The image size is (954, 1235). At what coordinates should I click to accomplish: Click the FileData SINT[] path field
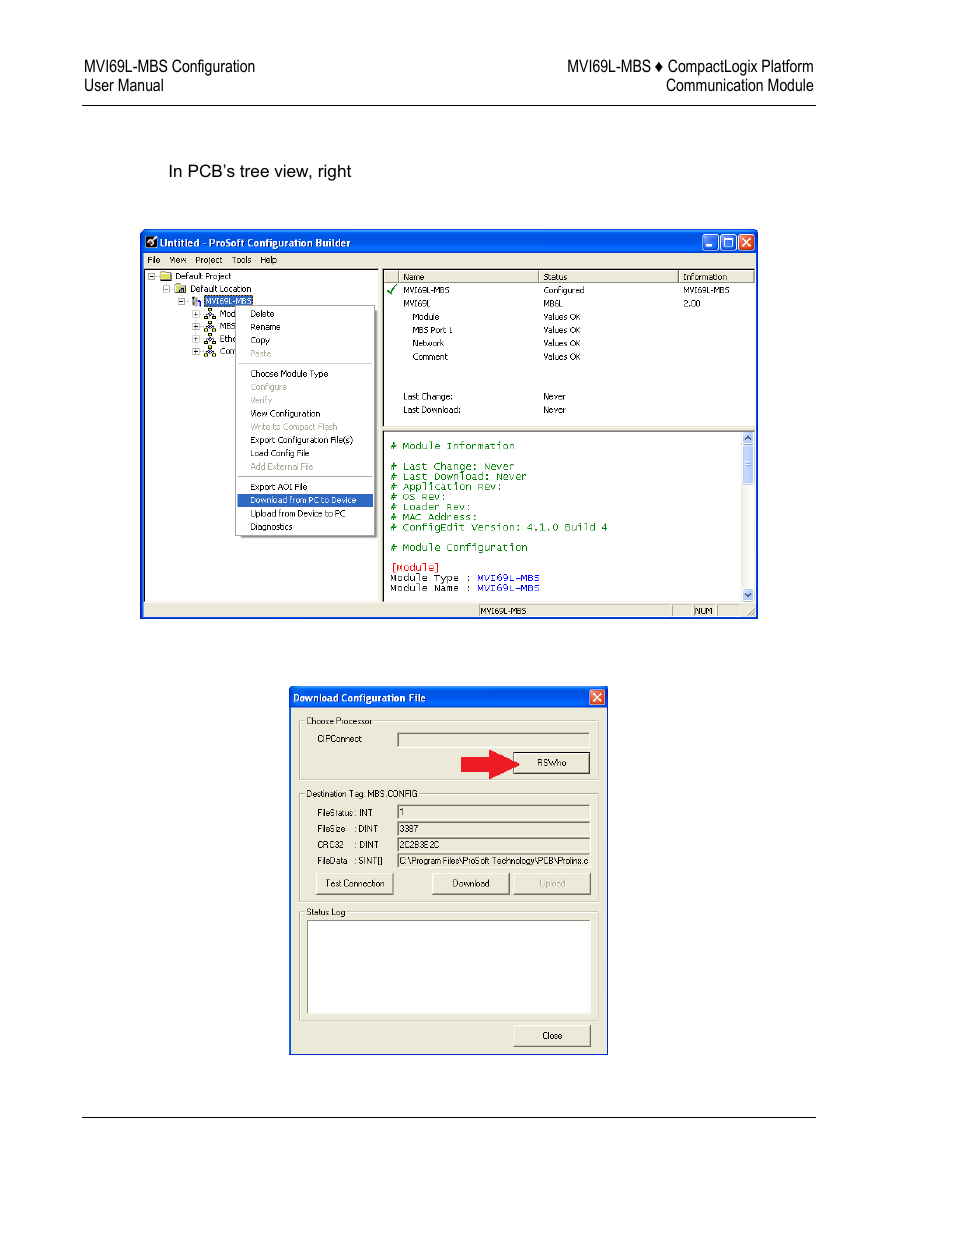493,860
